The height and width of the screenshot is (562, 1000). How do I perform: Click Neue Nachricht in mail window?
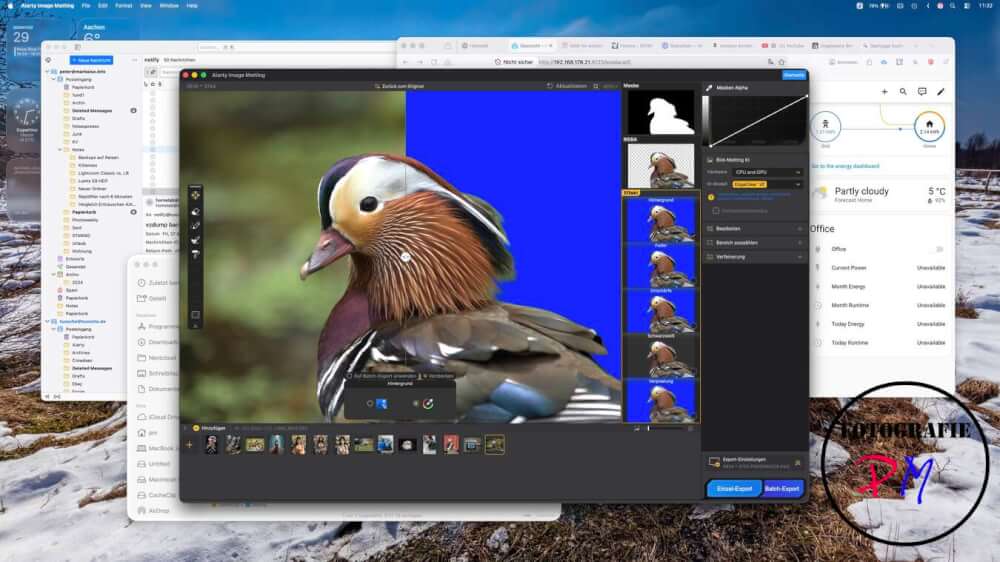(x=91, y=60)
